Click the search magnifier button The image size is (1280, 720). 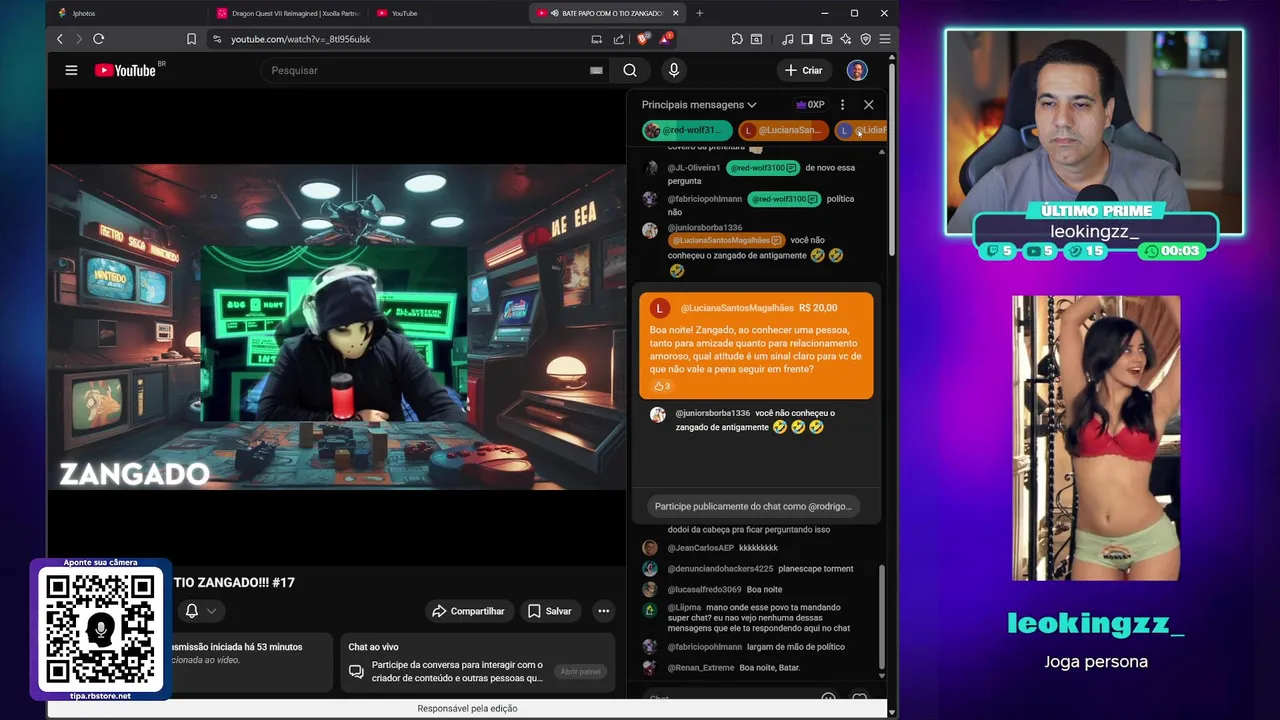click(630, 70)
